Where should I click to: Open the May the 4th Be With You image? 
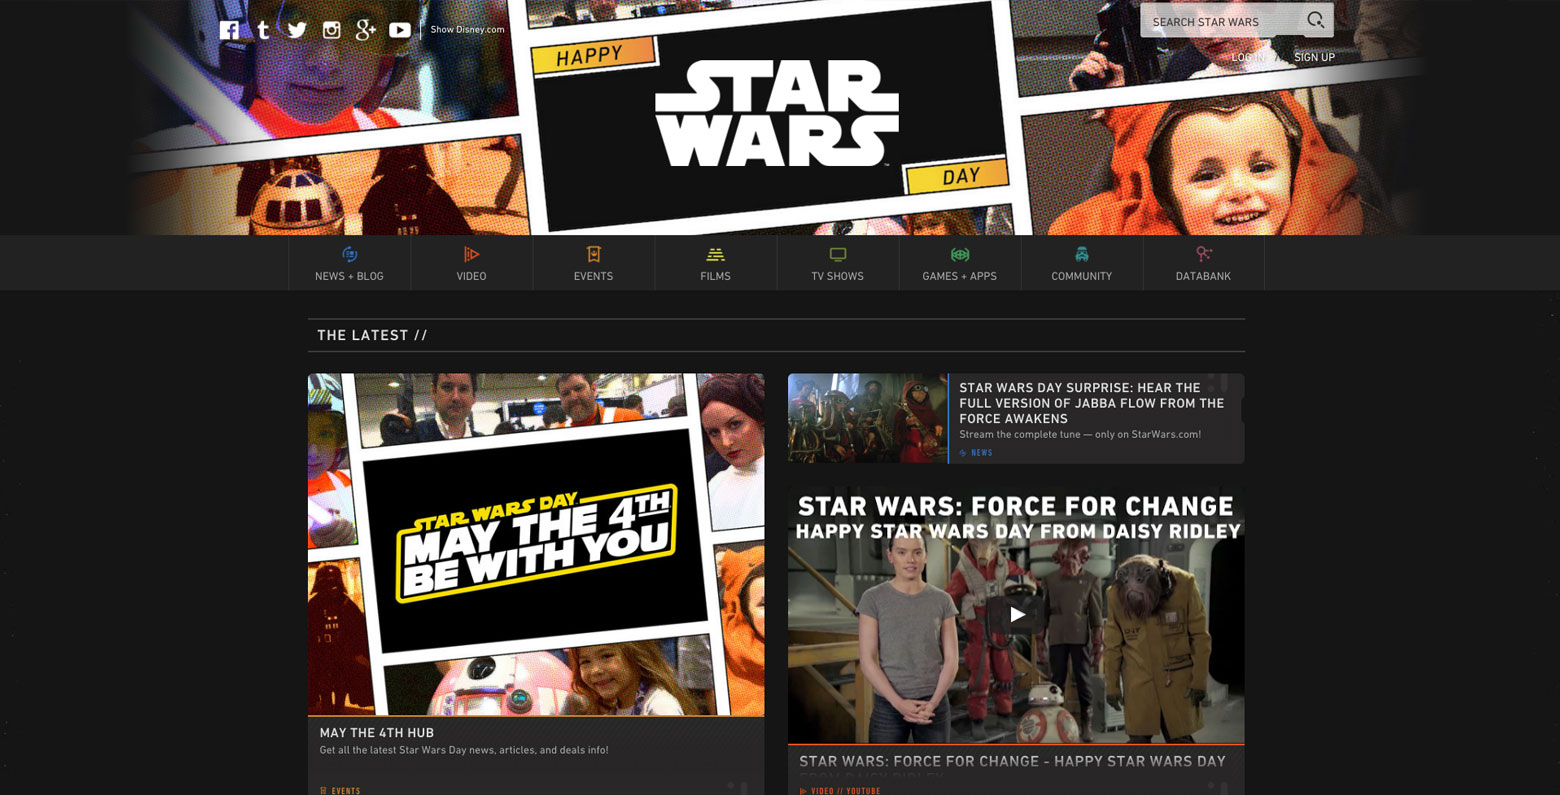coord(536,545)
